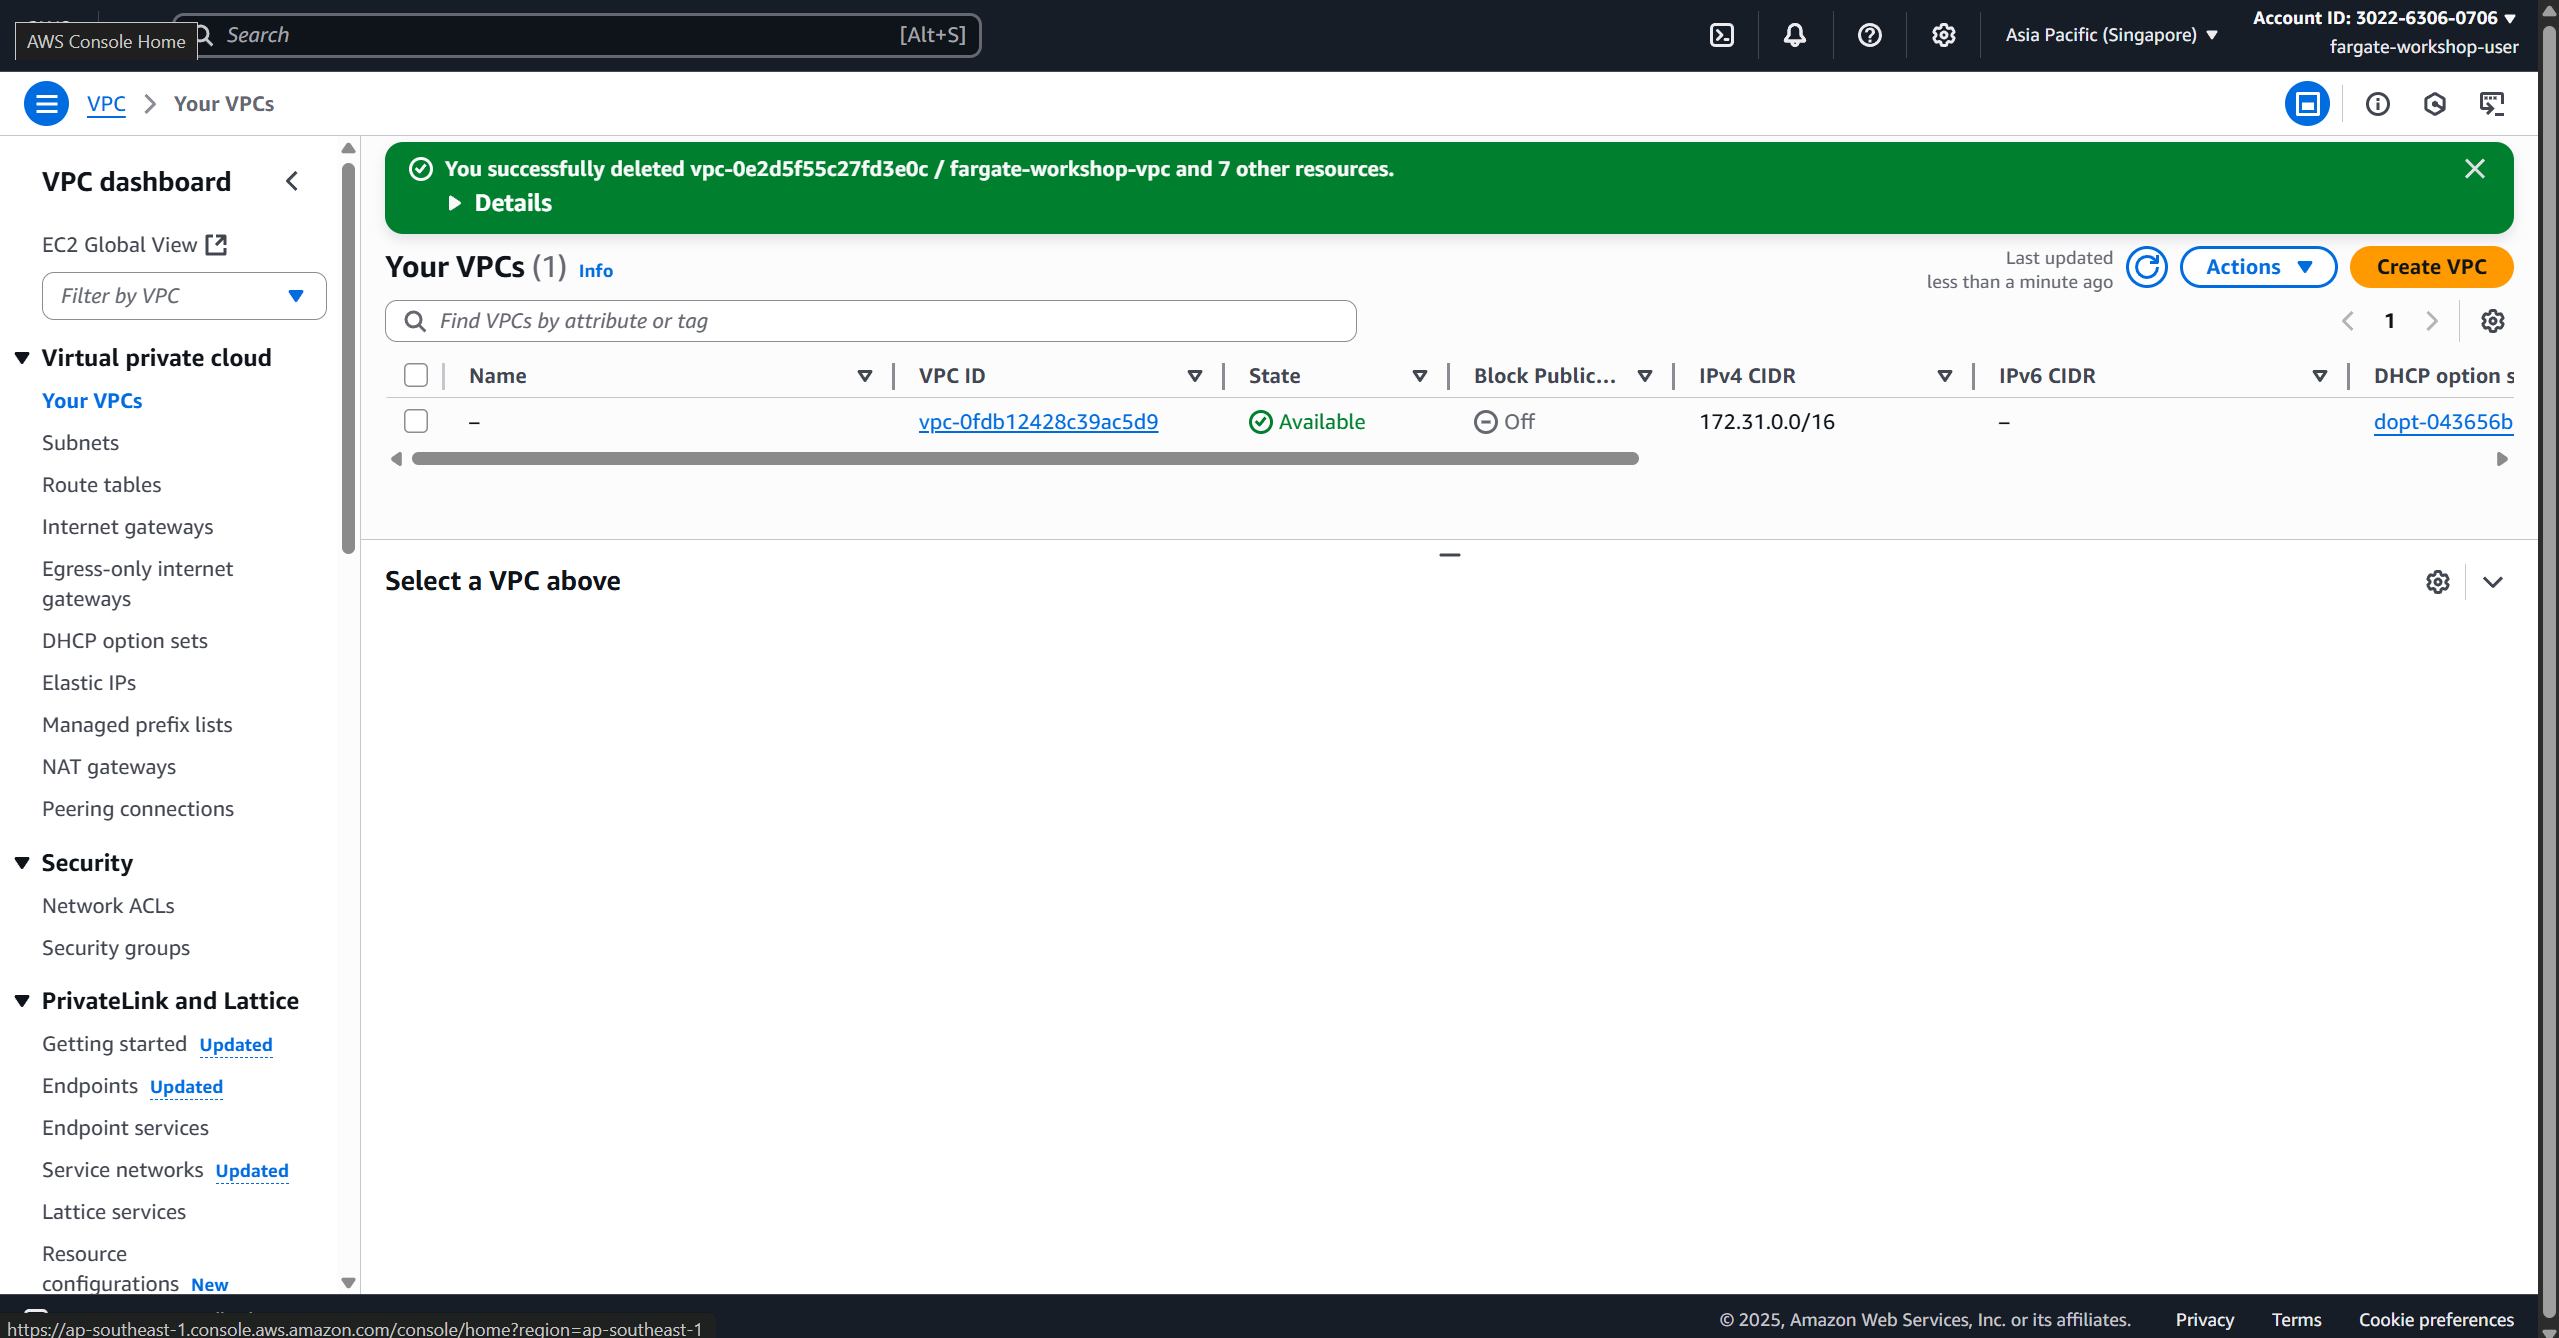Screen dimensions: 2559x1338
Task: Refresh the VPC list
Action: 2146,267
